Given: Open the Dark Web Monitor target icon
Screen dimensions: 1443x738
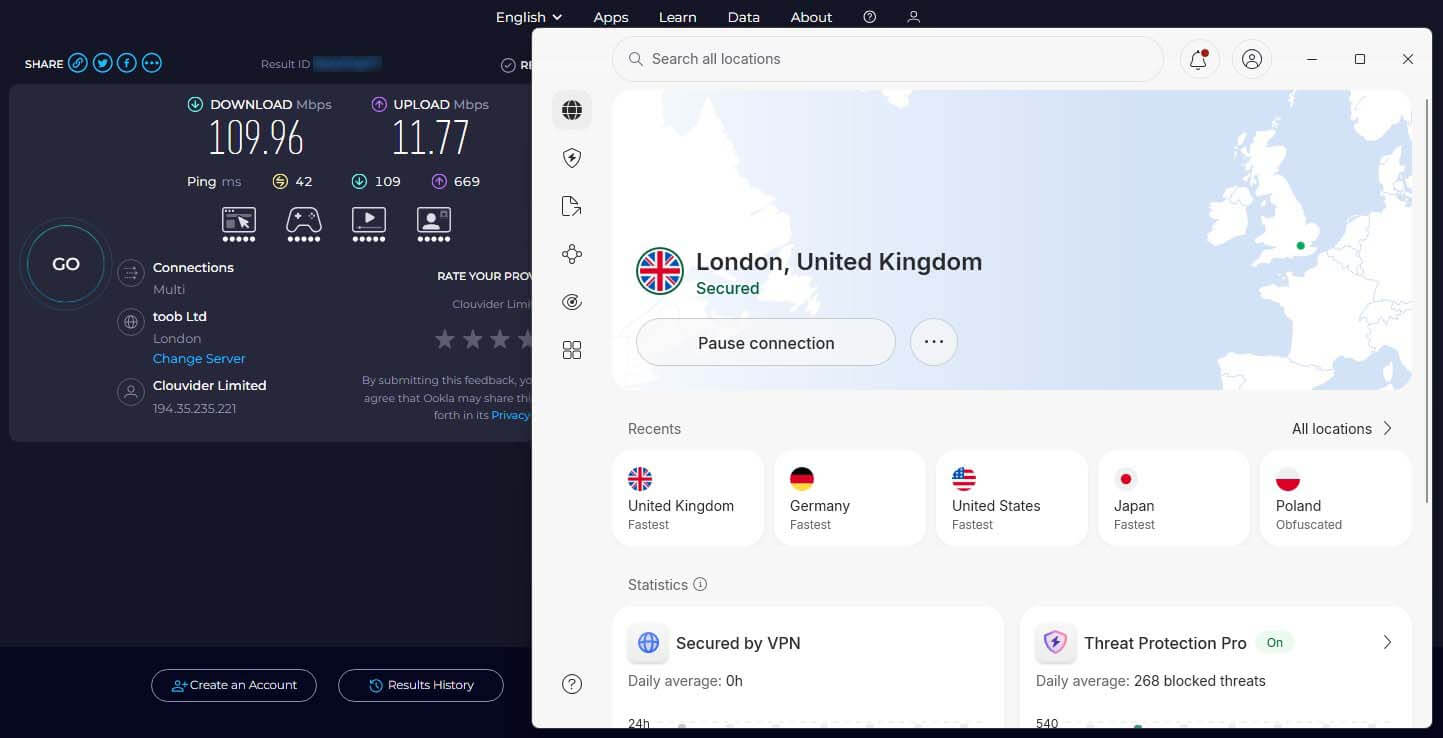Looking at the screenshot, I should pos(572,302).
